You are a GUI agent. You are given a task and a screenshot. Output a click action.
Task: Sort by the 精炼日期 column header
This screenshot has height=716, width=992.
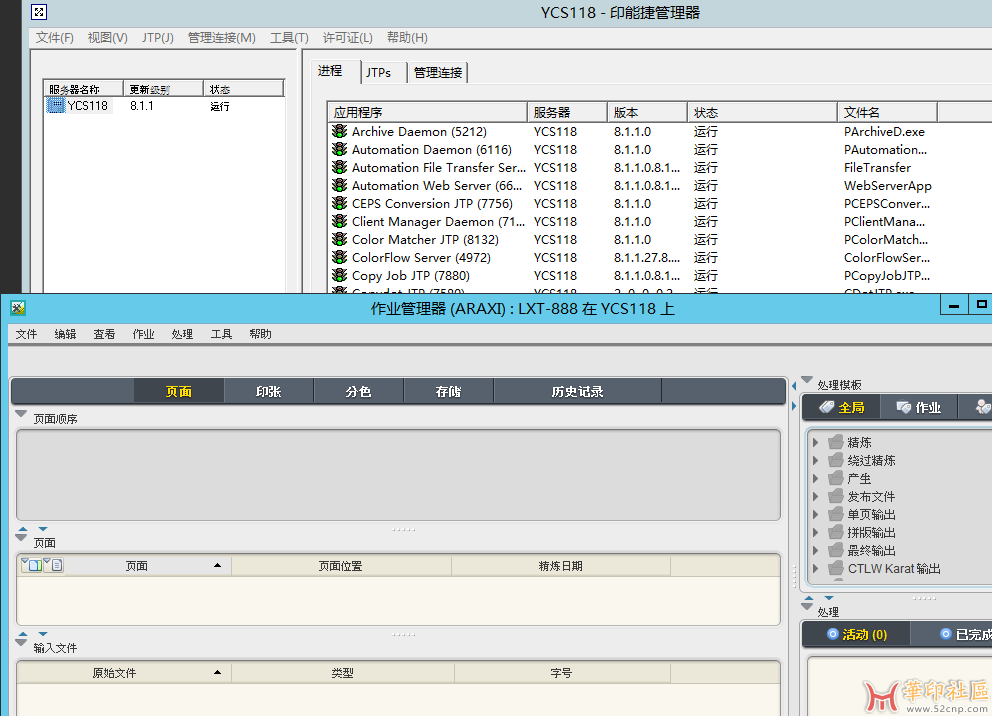point(561,566)
